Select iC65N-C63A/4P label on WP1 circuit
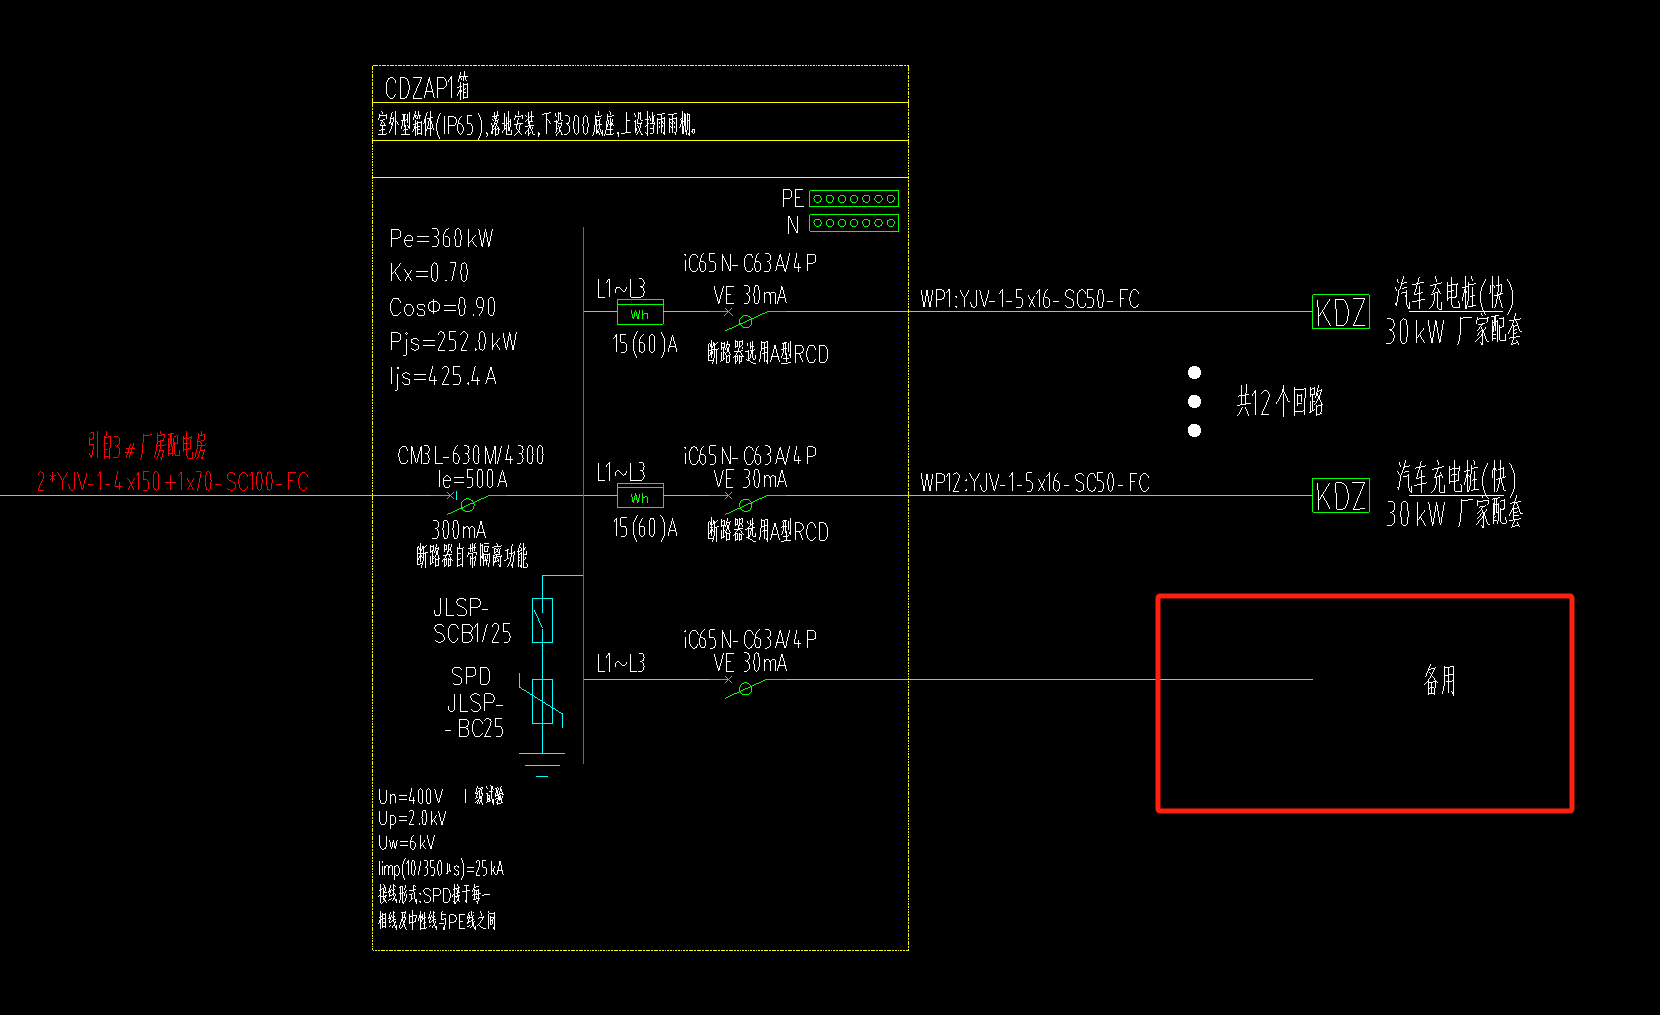This screenshot has height=1015, width=1660. click(750, 263)
